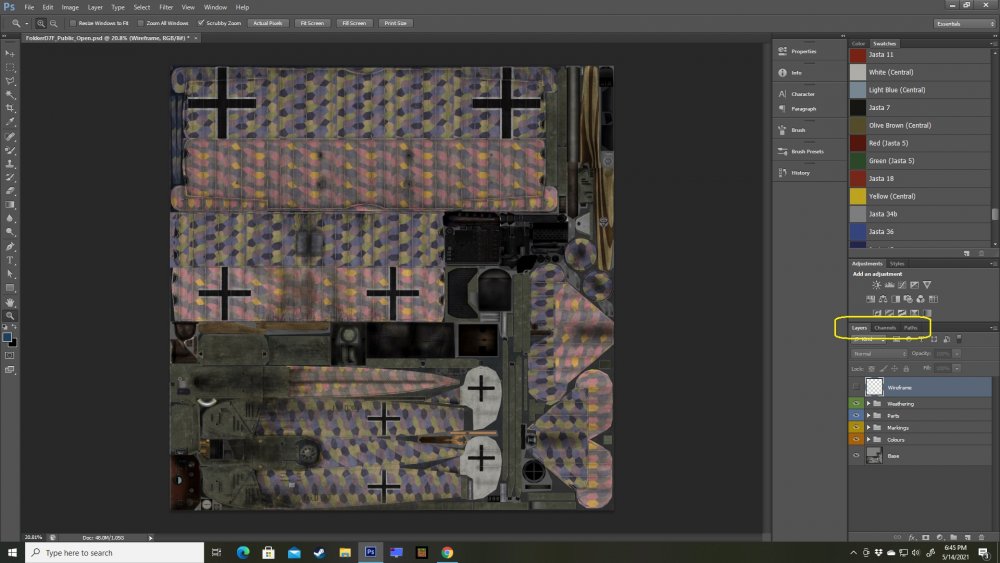Open the Brush Presets panel
1000x563 pixels.
(807, 151)
